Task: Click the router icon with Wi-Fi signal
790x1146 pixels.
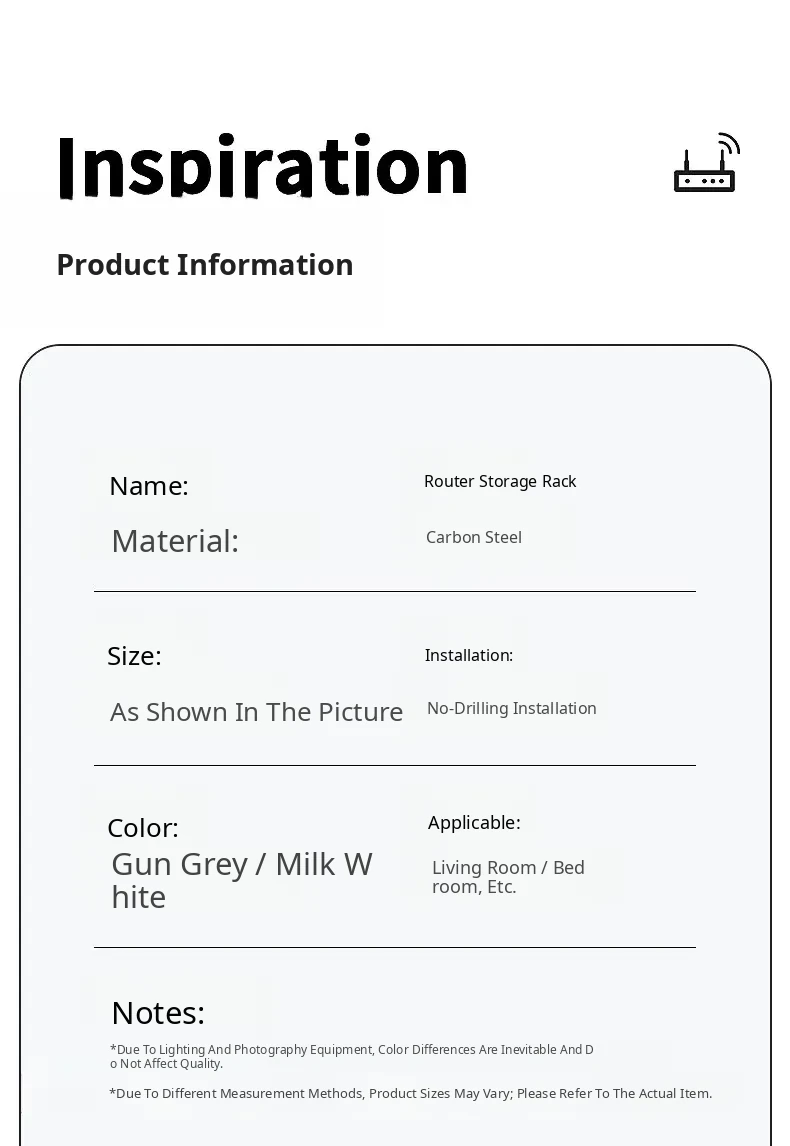Action: 706,163
